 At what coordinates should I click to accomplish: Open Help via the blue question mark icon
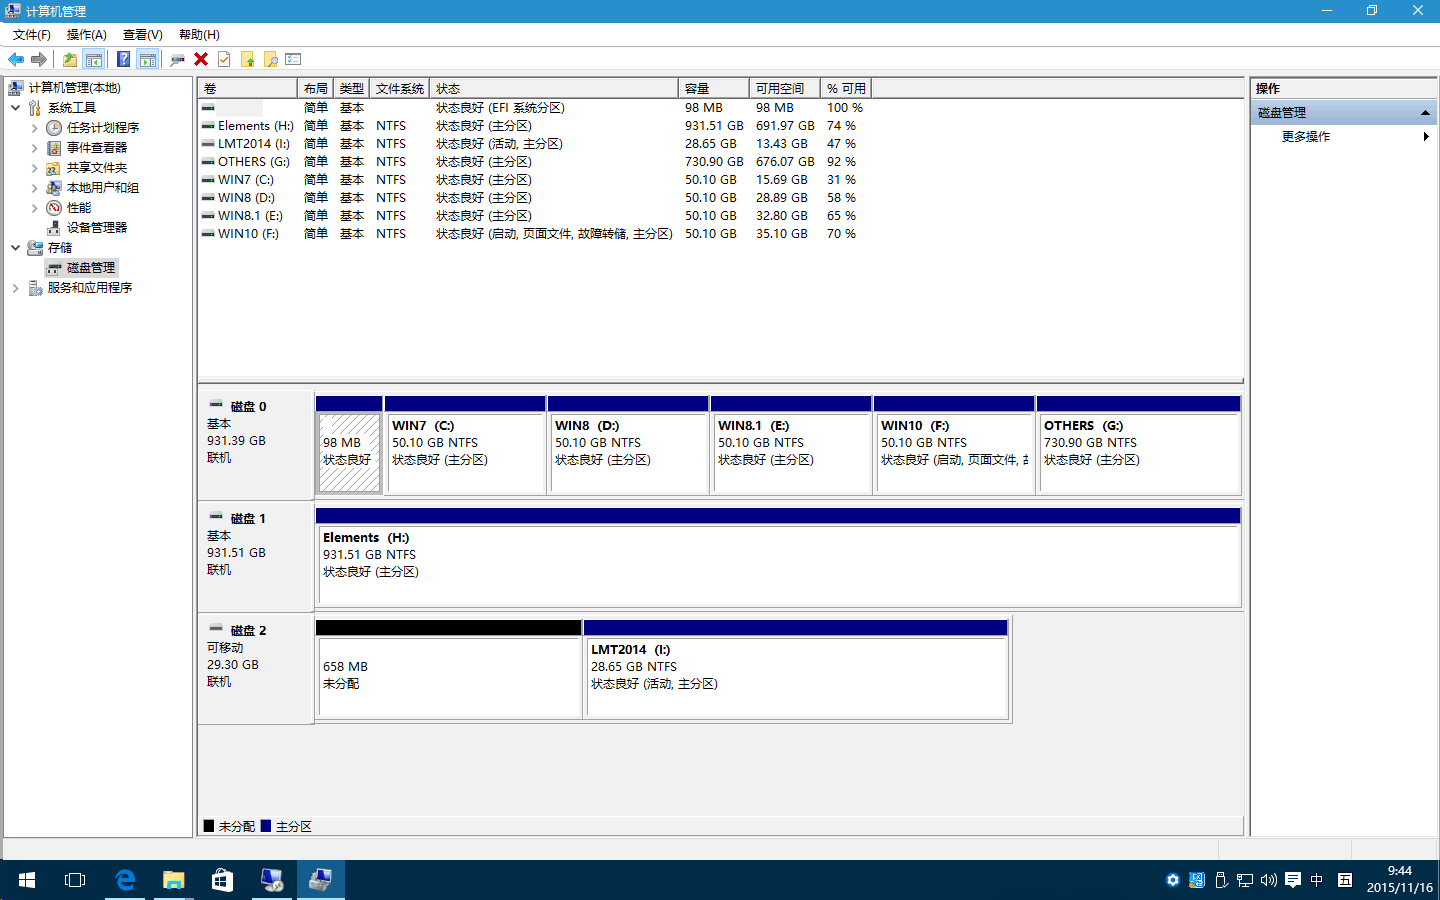[124, 60]
